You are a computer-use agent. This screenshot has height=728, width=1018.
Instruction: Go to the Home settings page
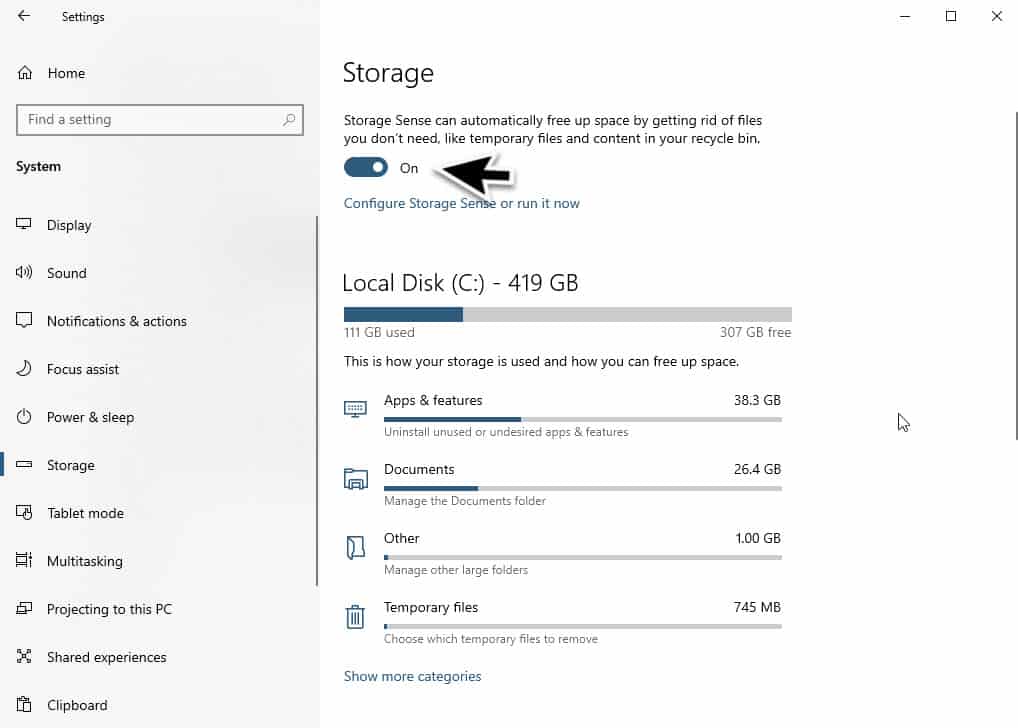[66, 72]
